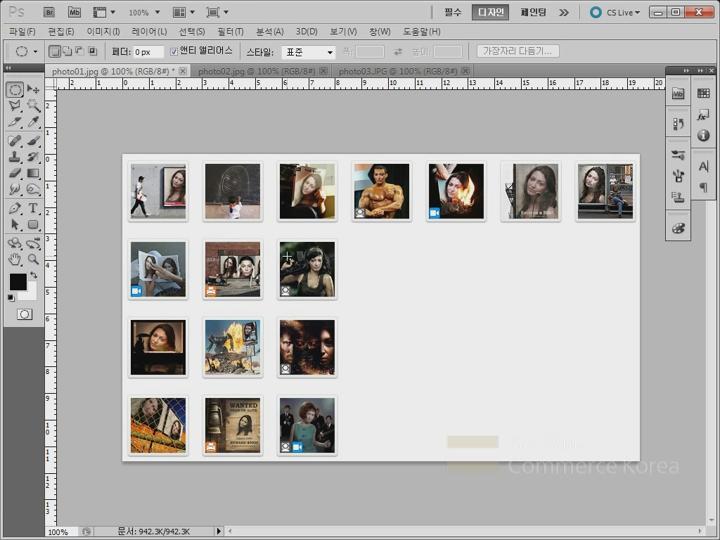
Task: Select the Brush tool
Action: click(33, 140)
